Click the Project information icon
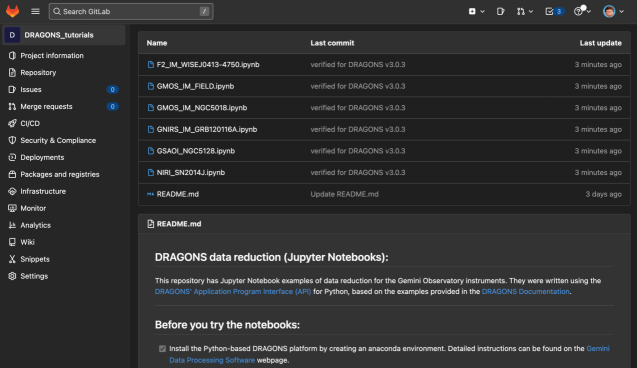This screenshot has height=368, width=637. [x=12, y=55]
